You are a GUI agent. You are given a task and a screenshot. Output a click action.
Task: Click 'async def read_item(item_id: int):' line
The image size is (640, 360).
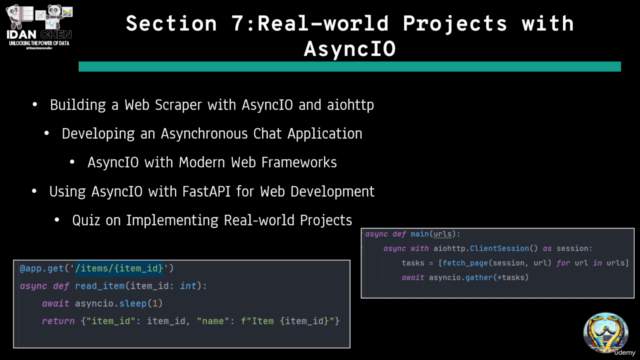(113, 286)
